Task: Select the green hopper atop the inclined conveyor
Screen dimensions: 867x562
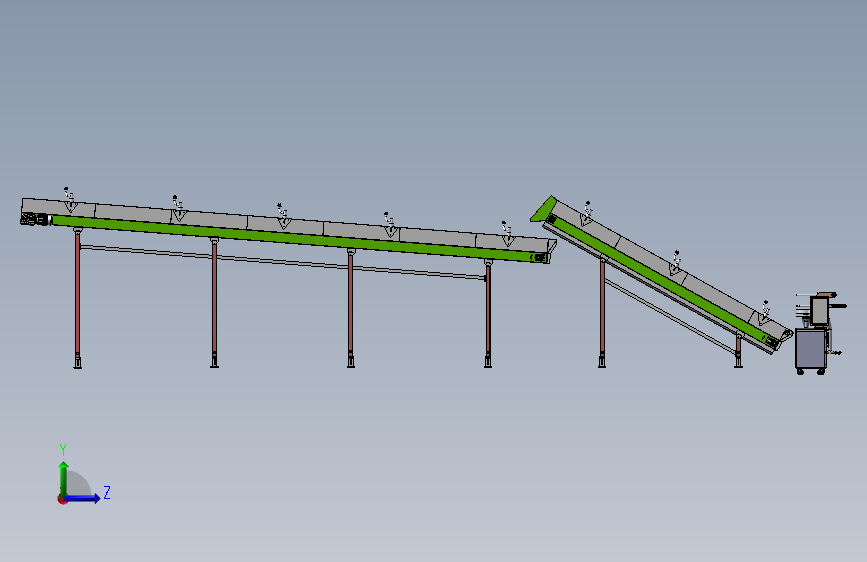Action: [x=545, y=209]
